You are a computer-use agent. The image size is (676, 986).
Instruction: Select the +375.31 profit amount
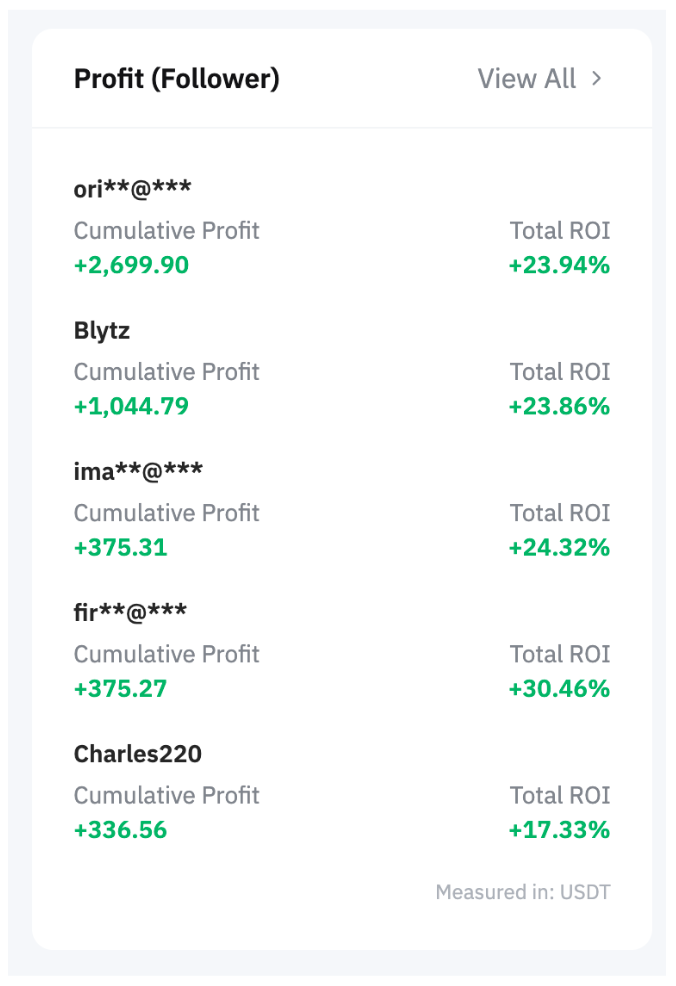point(121,547)
